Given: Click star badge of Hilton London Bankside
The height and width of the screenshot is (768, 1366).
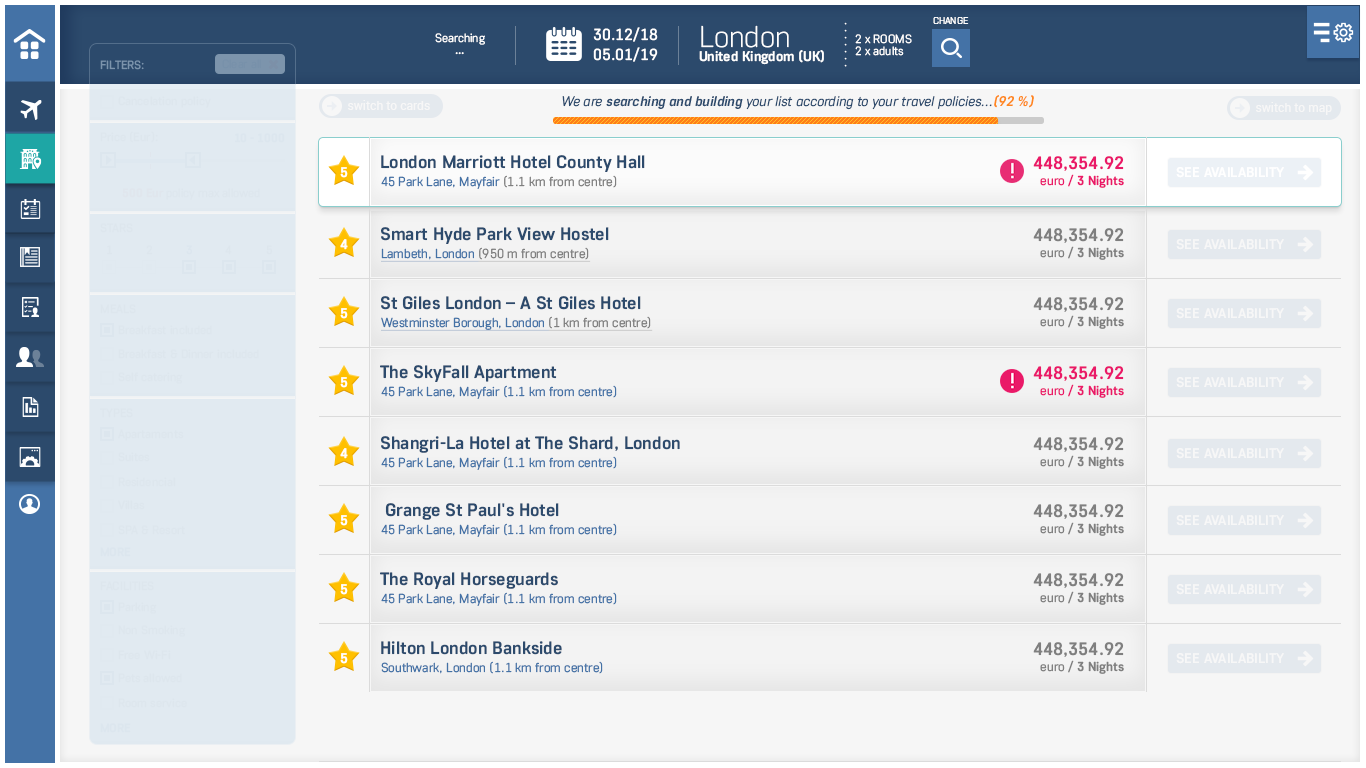Looking at the screenshot, I should pyautogui.click(x=344, y=657).
